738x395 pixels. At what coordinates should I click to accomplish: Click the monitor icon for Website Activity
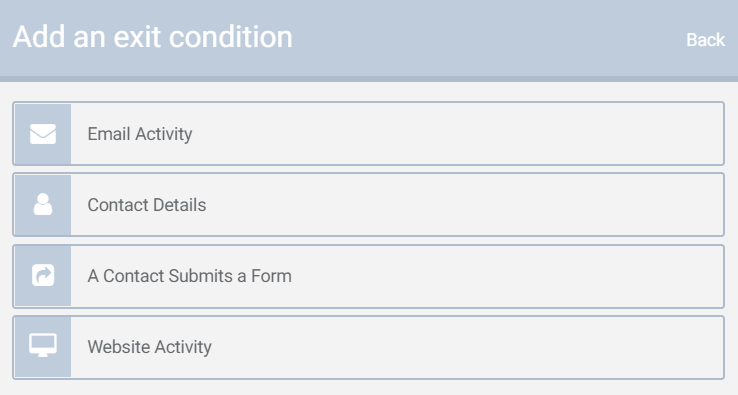coord(43,346)
